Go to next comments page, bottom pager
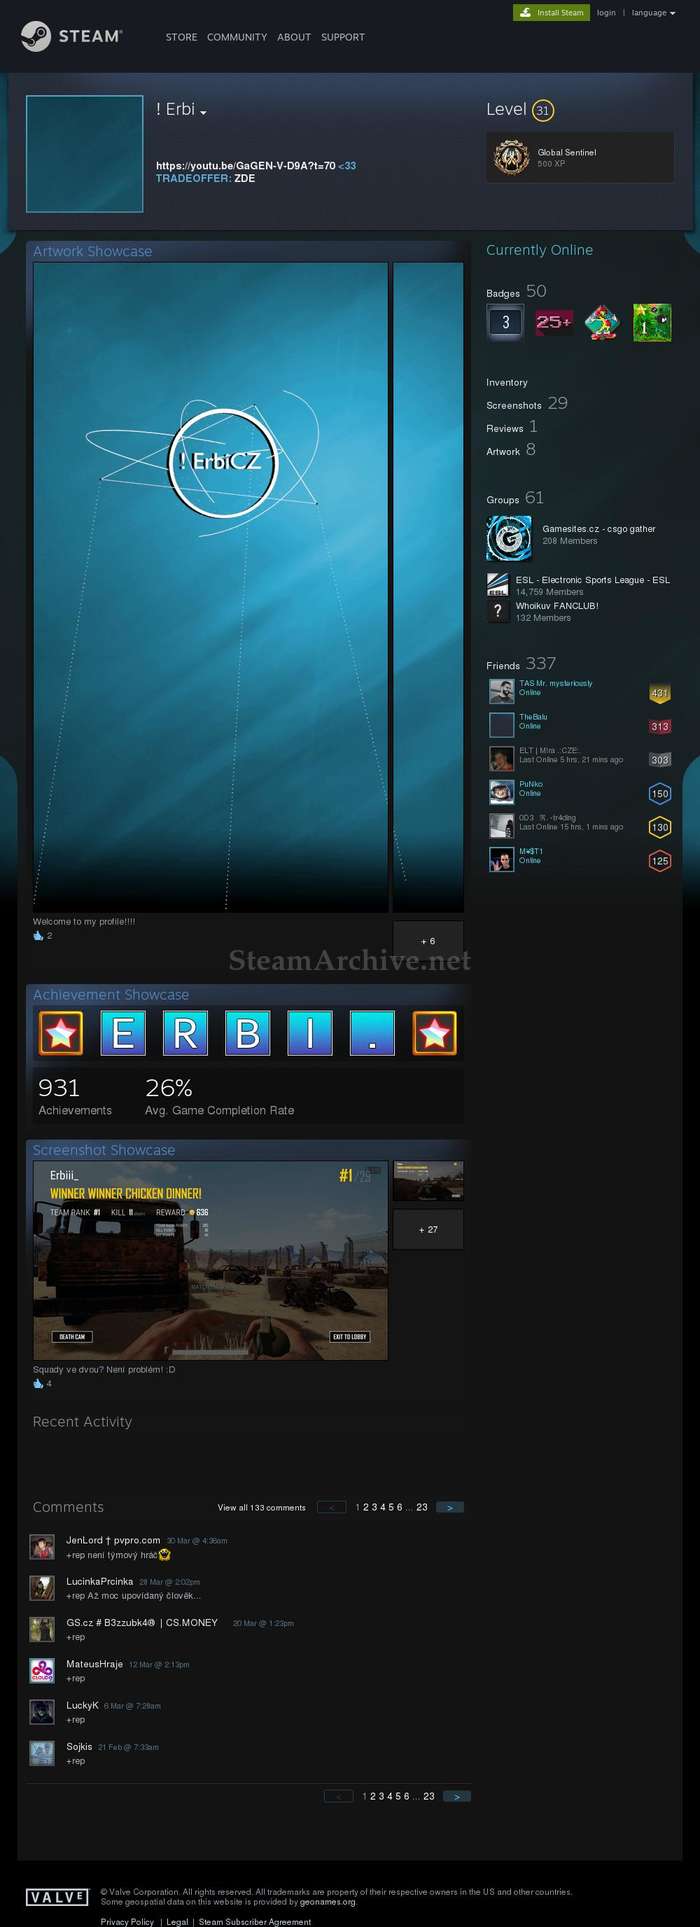The image size is (700, 1927). (x=457, y=1796)
